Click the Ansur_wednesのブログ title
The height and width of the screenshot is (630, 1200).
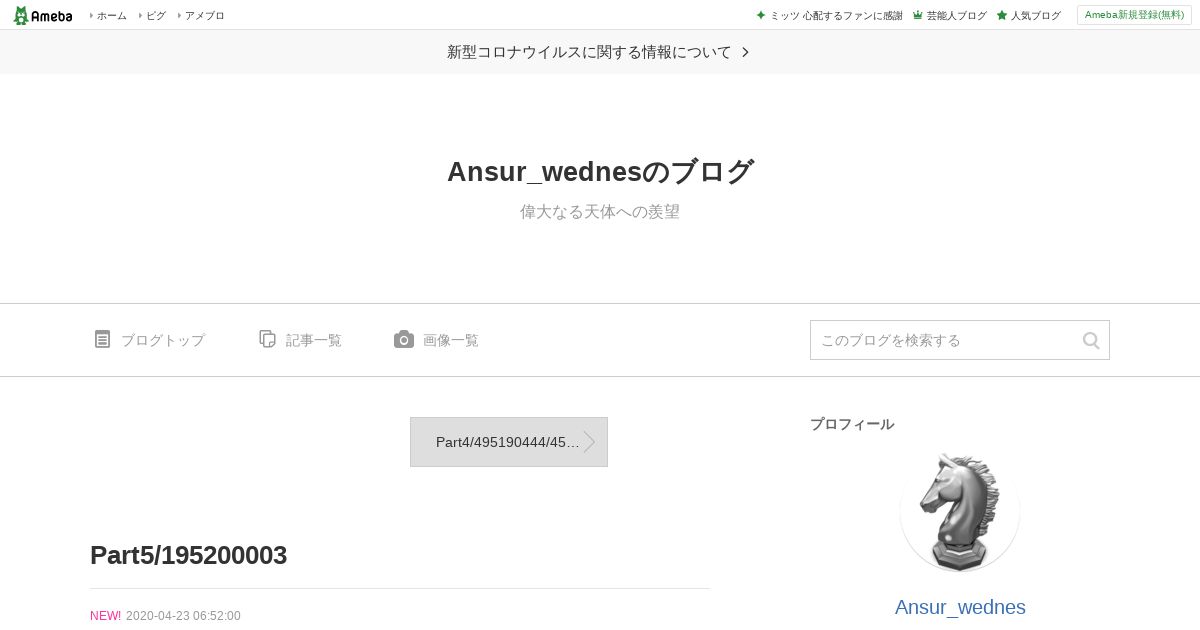(600, 172)
